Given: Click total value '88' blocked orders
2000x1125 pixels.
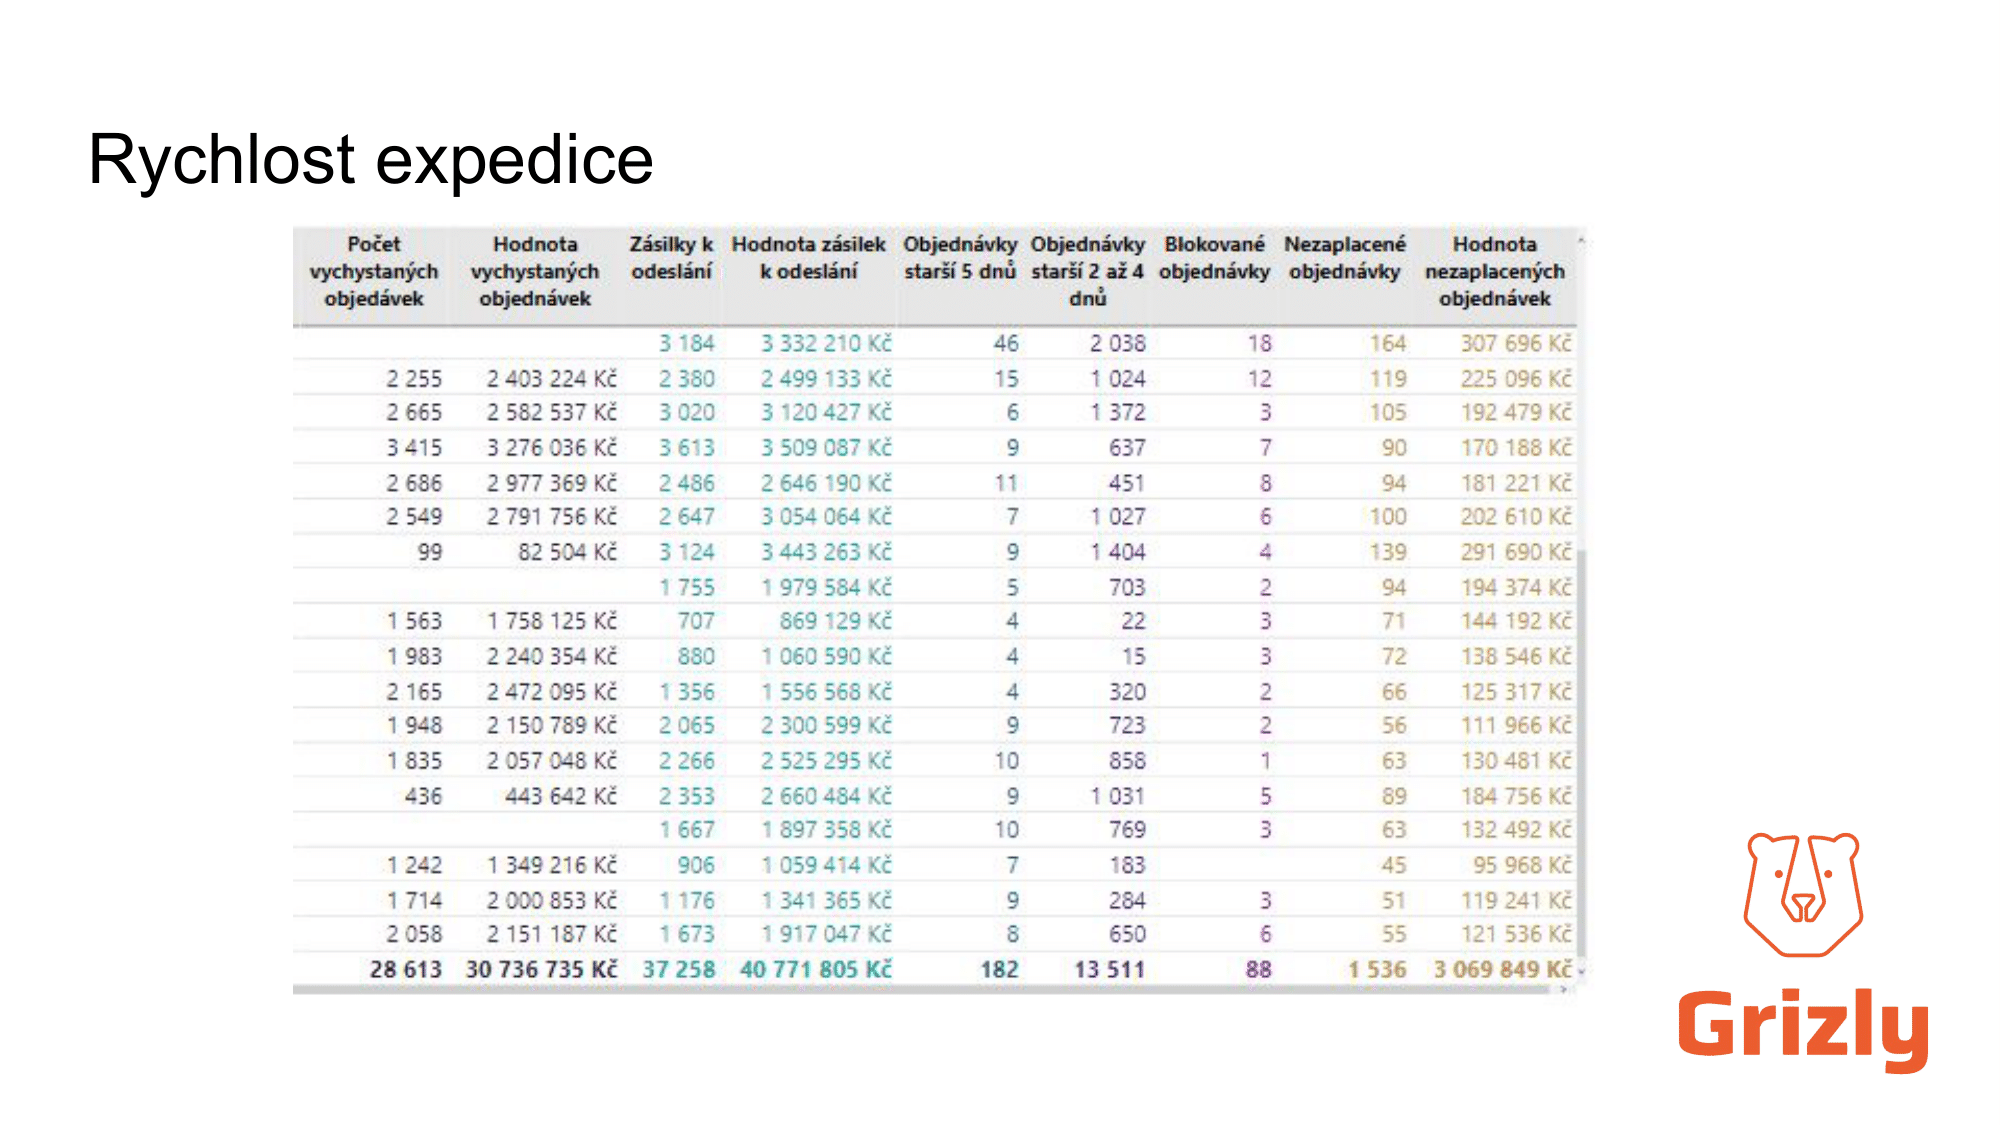Looking at the screenshot, I should pyautogui.click(x=1259, y=970).
